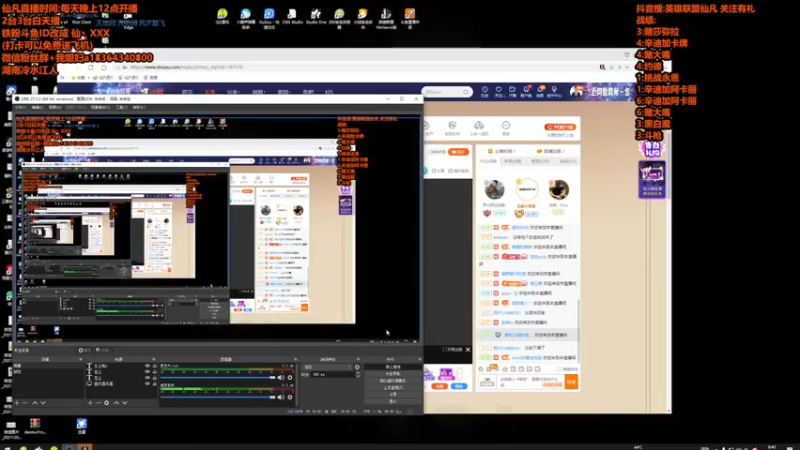The width and height of the screenshot is (800, 450).
Task: Lock the display capture source
Action: point(155,384)
